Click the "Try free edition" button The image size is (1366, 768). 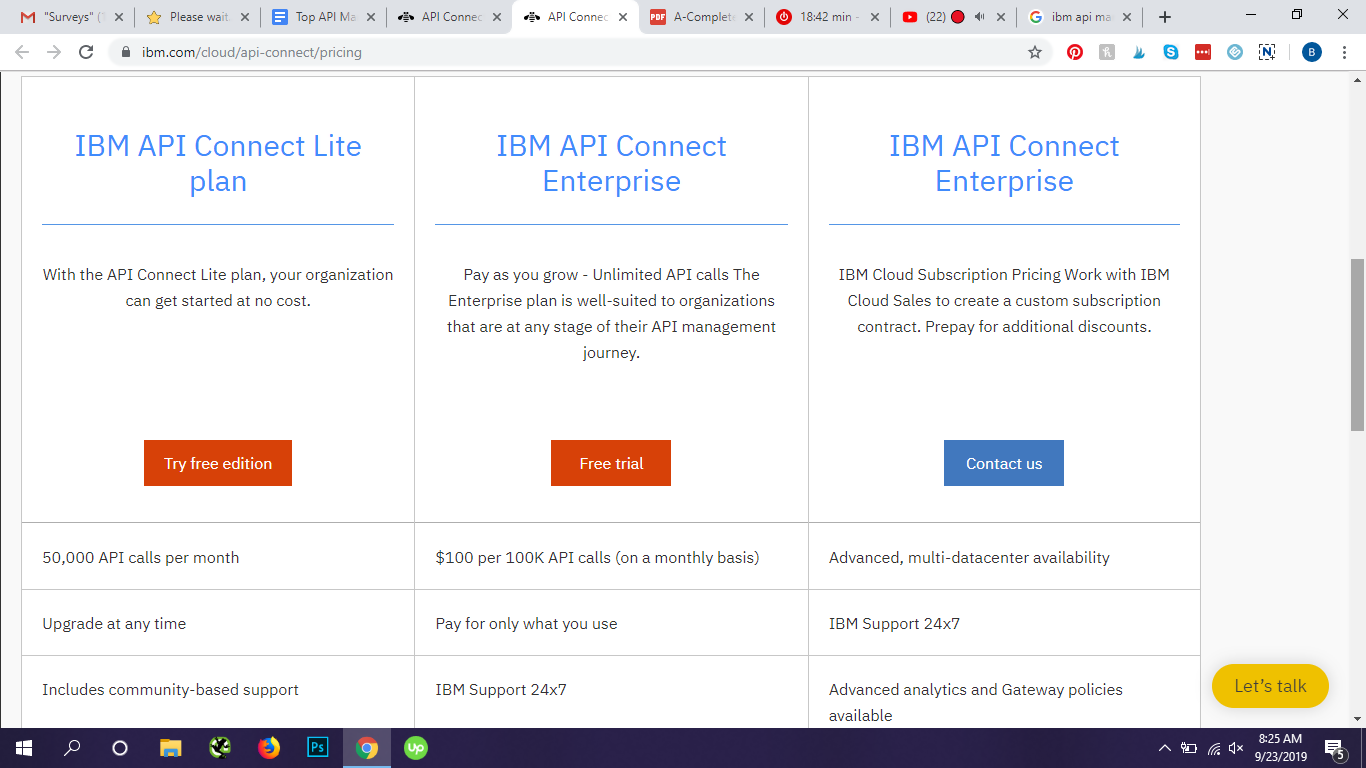coord(218,463)
